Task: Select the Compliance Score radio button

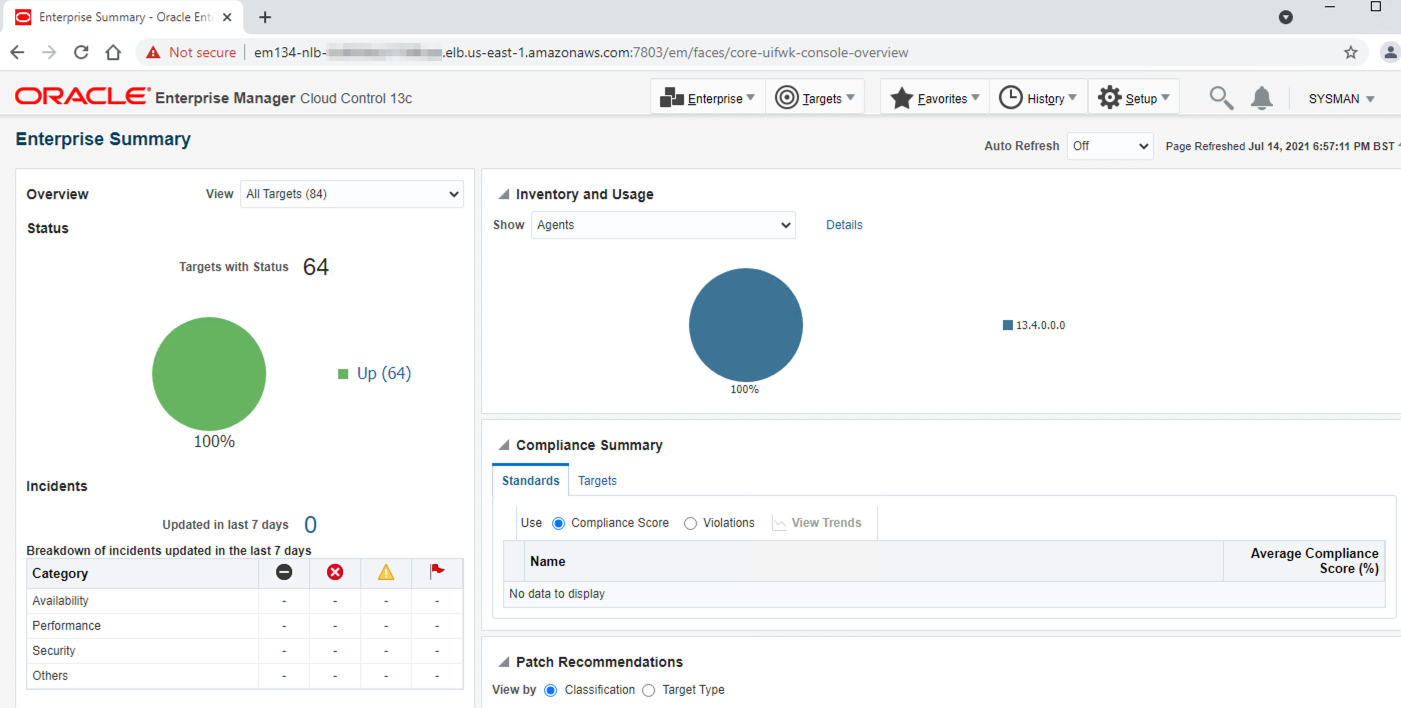Action: point(558,523)
